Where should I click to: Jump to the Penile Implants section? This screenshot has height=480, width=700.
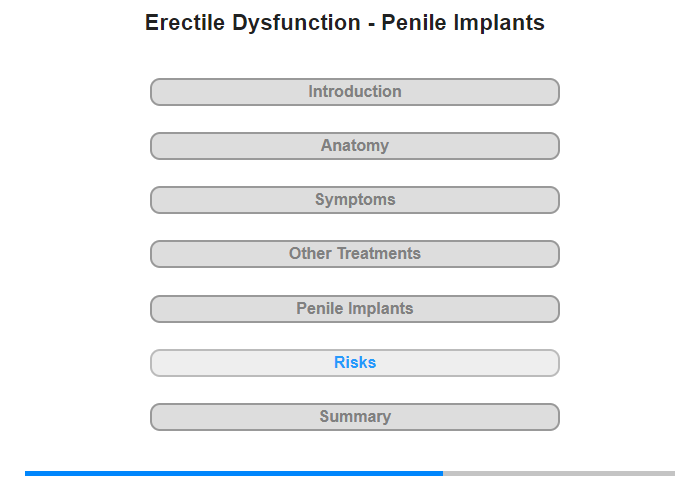click(354, 309)
